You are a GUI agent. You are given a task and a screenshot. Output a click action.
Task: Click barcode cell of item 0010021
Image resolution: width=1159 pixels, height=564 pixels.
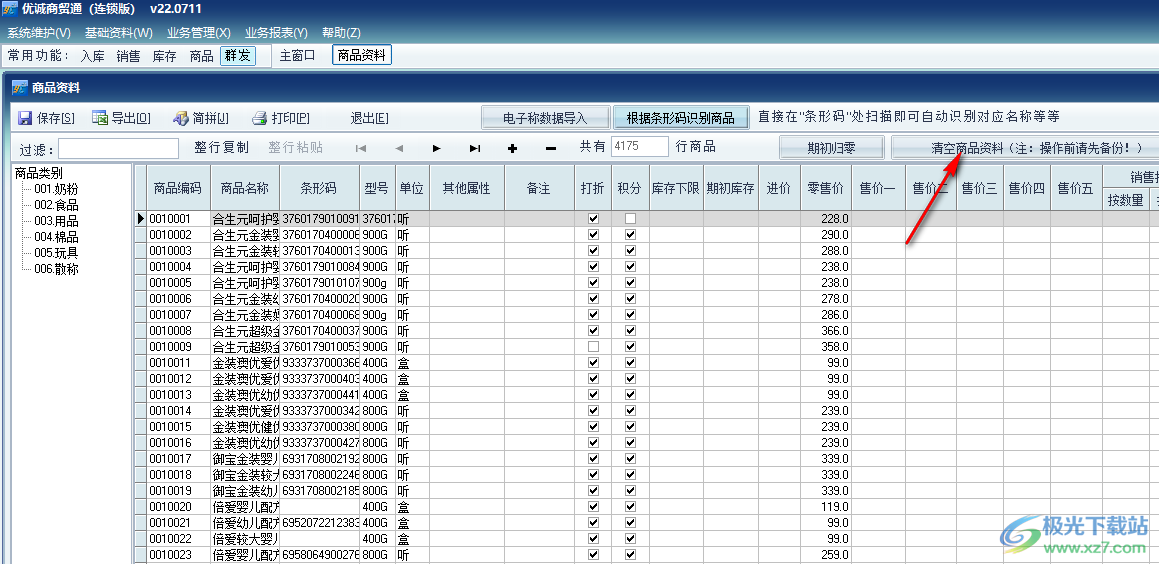pyautogui.click(x=319, y=523)
